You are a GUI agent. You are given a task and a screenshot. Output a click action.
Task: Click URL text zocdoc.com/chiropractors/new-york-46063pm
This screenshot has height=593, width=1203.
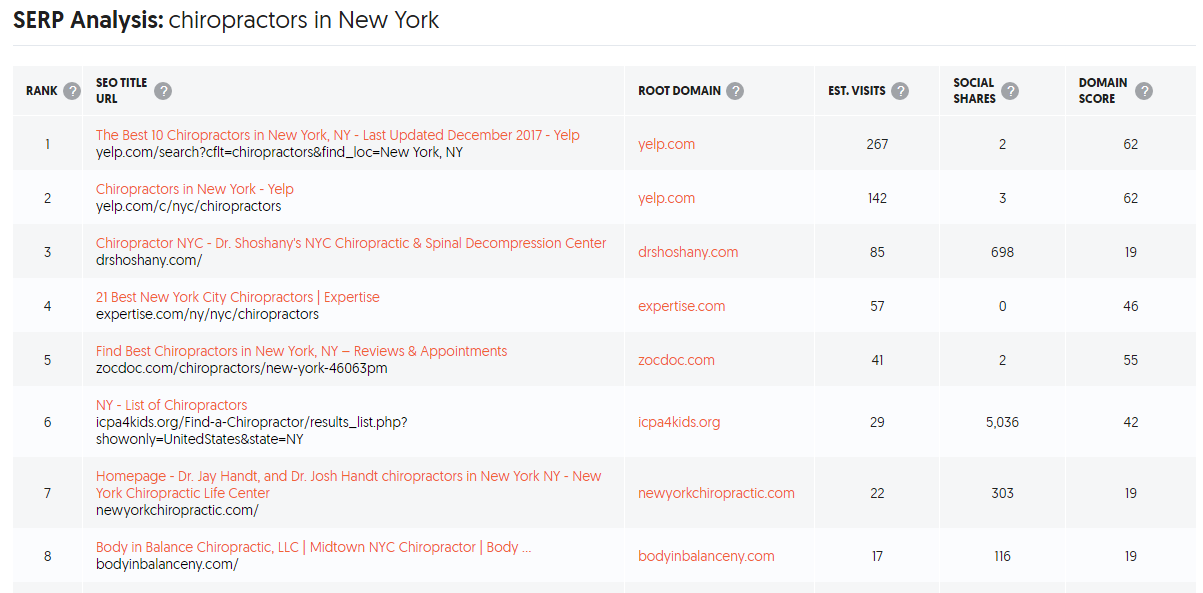pyautogui.click(x=242, y=368)
